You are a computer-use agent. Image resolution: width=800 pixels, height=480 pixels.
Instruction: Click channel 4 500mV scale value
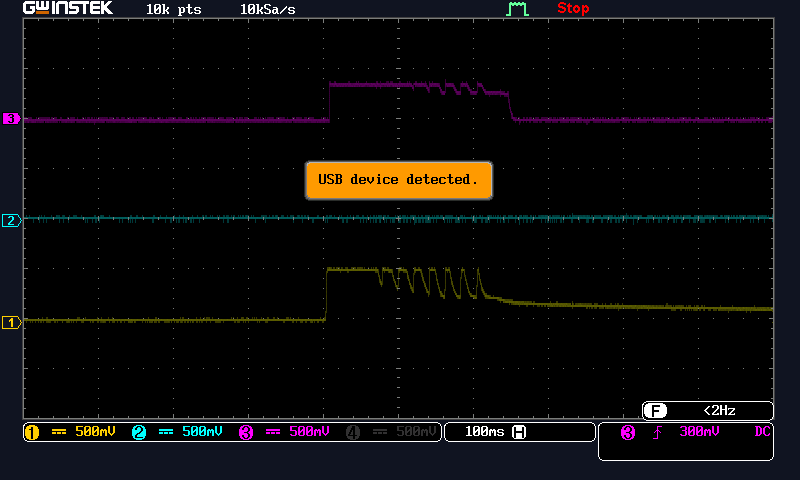416,432
